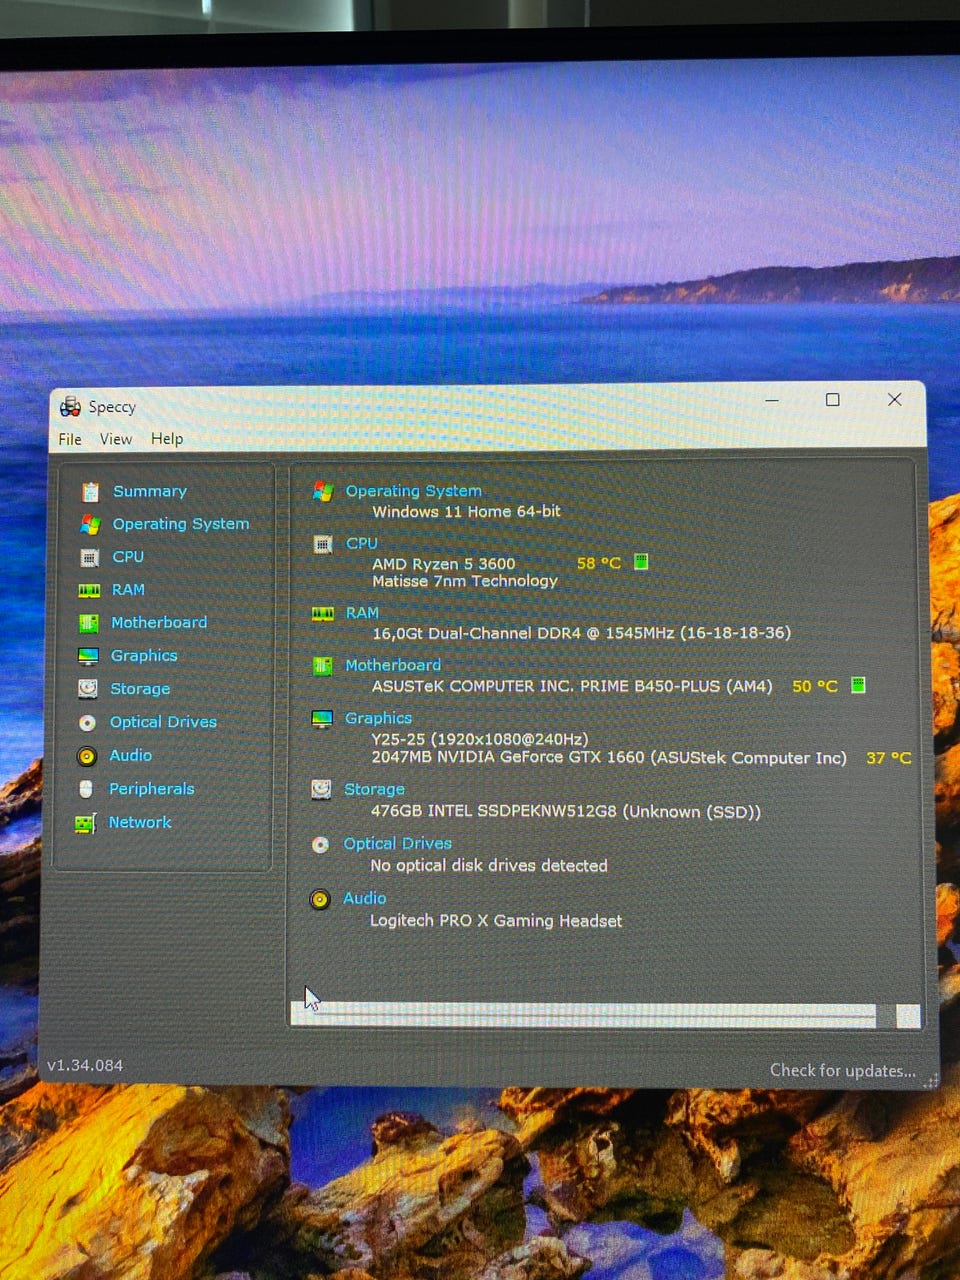This screenshot has width=960, height=1280.
Task: Click the Optical Drives disc icon in summary panel
Action: pos(320,844)
